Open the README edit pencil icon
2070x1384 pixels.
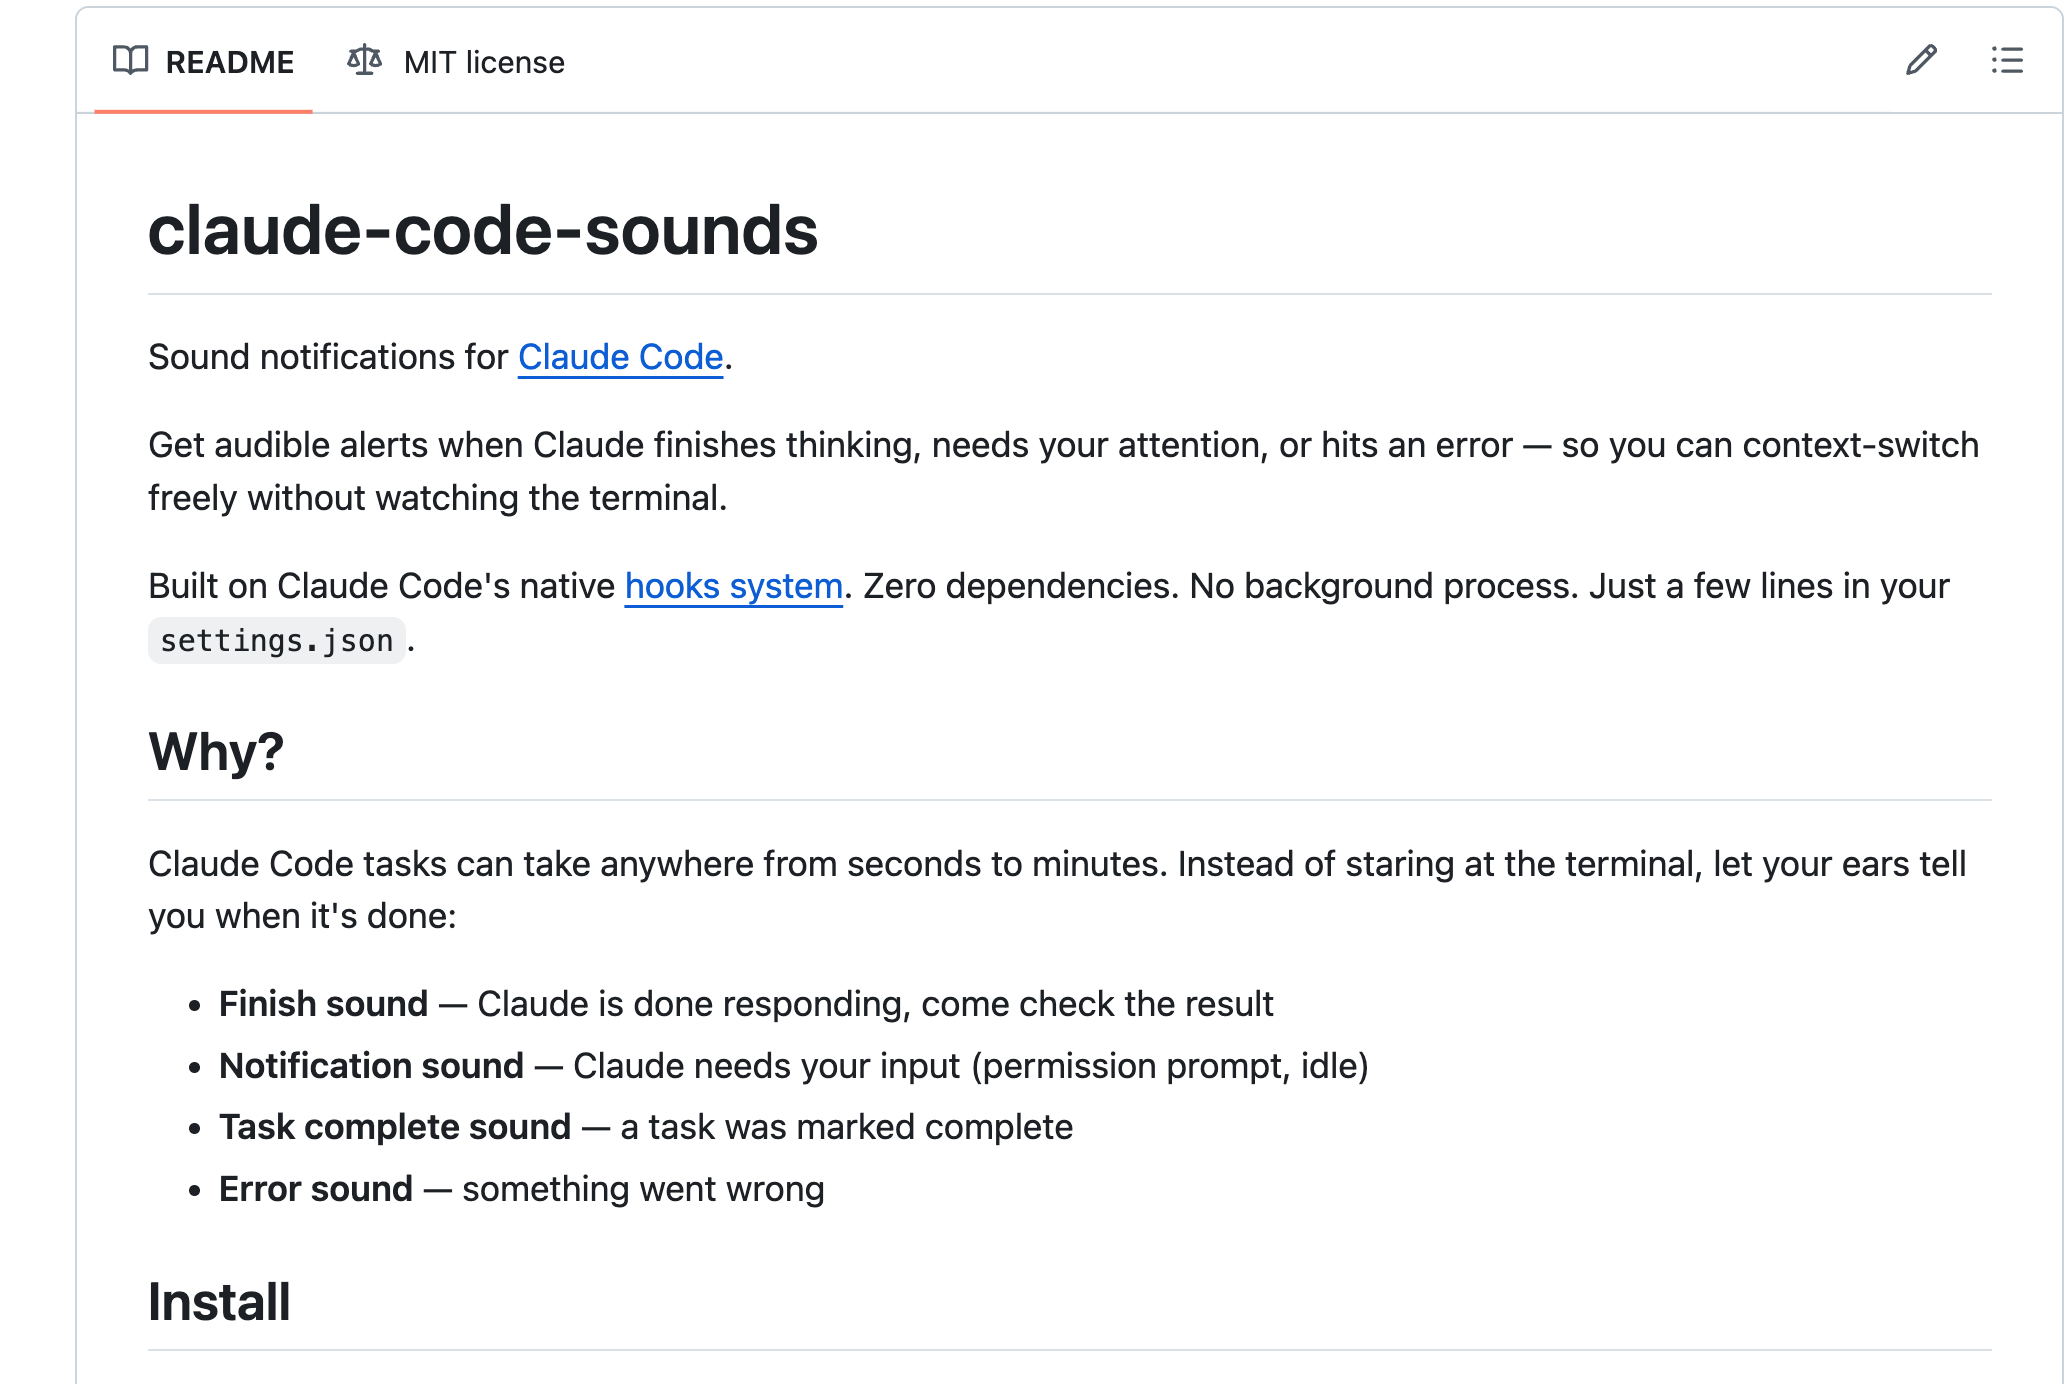(1920, 62)
